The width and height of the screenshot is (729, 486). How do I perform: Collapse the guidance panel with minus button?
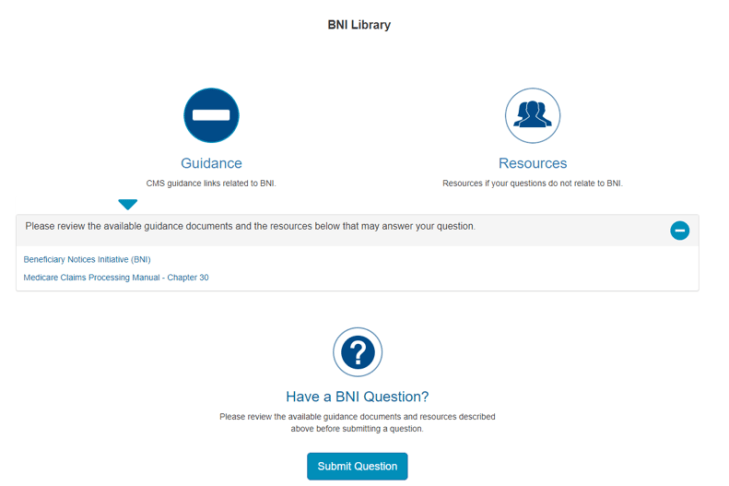pyautogui.click(x=679, y=231)
